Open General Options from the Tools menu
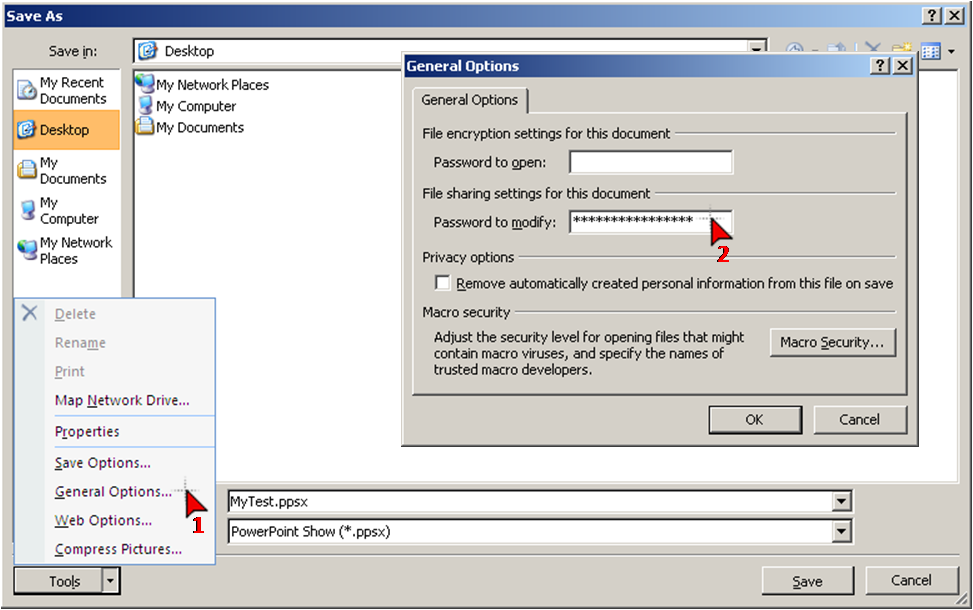This screenshot has height=610, width=973. [115, 491]
